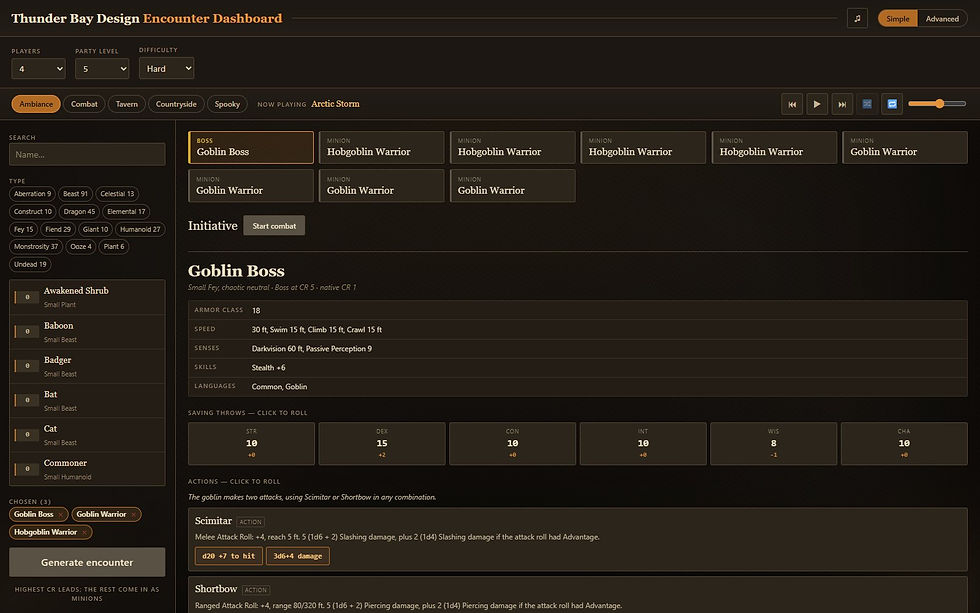This screenshot has width=980, height=613.
Task: Select the Tavern music tab
Action: (x=127, y=104)
